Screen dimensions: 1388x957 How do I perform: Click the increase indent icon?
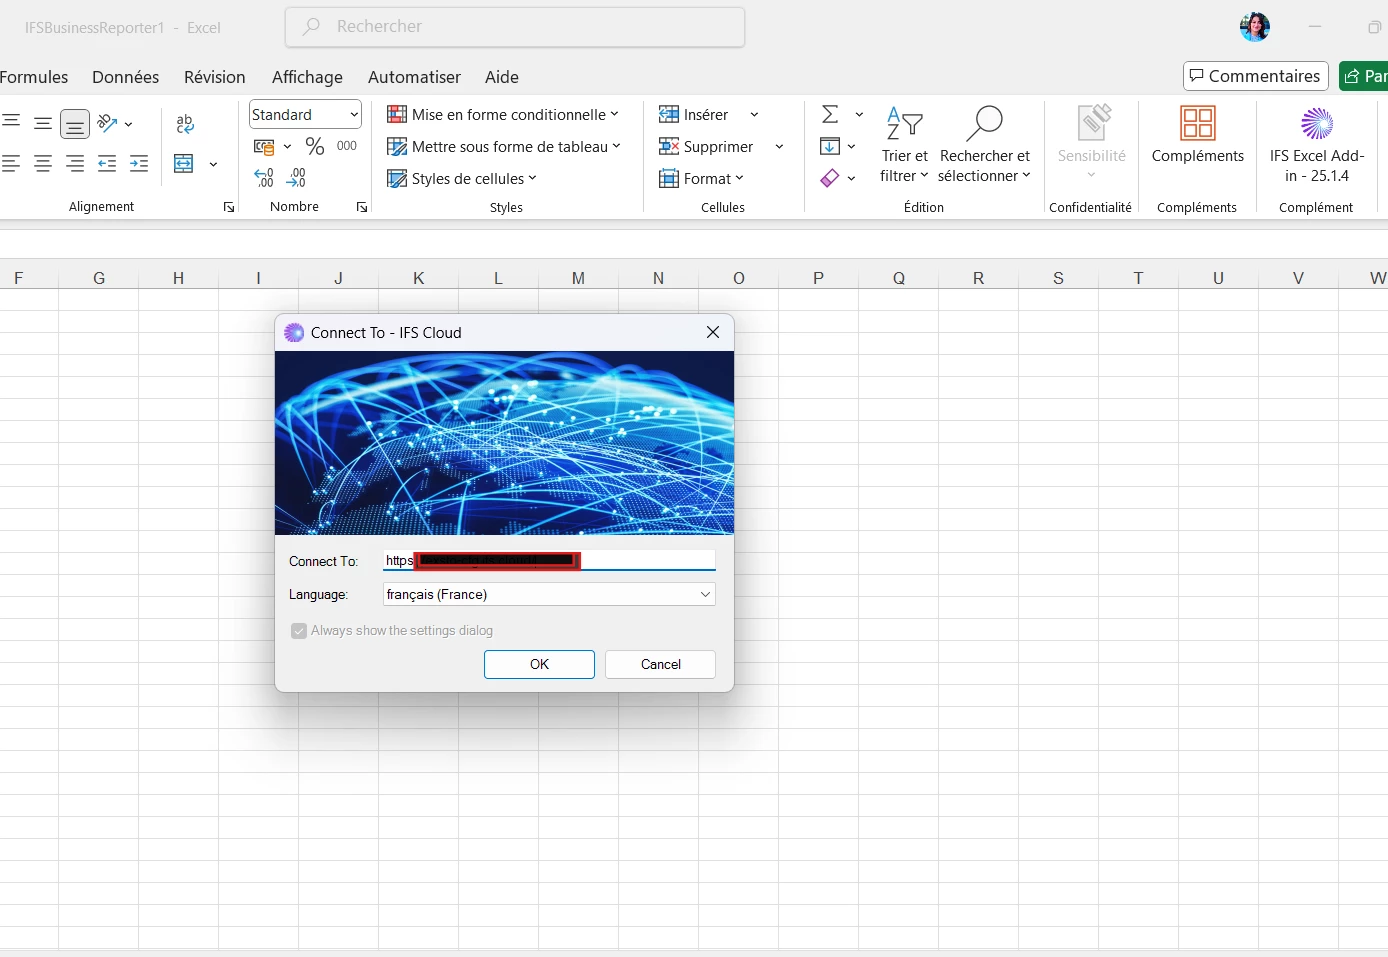pyautogui.click(x=139, y=164)
